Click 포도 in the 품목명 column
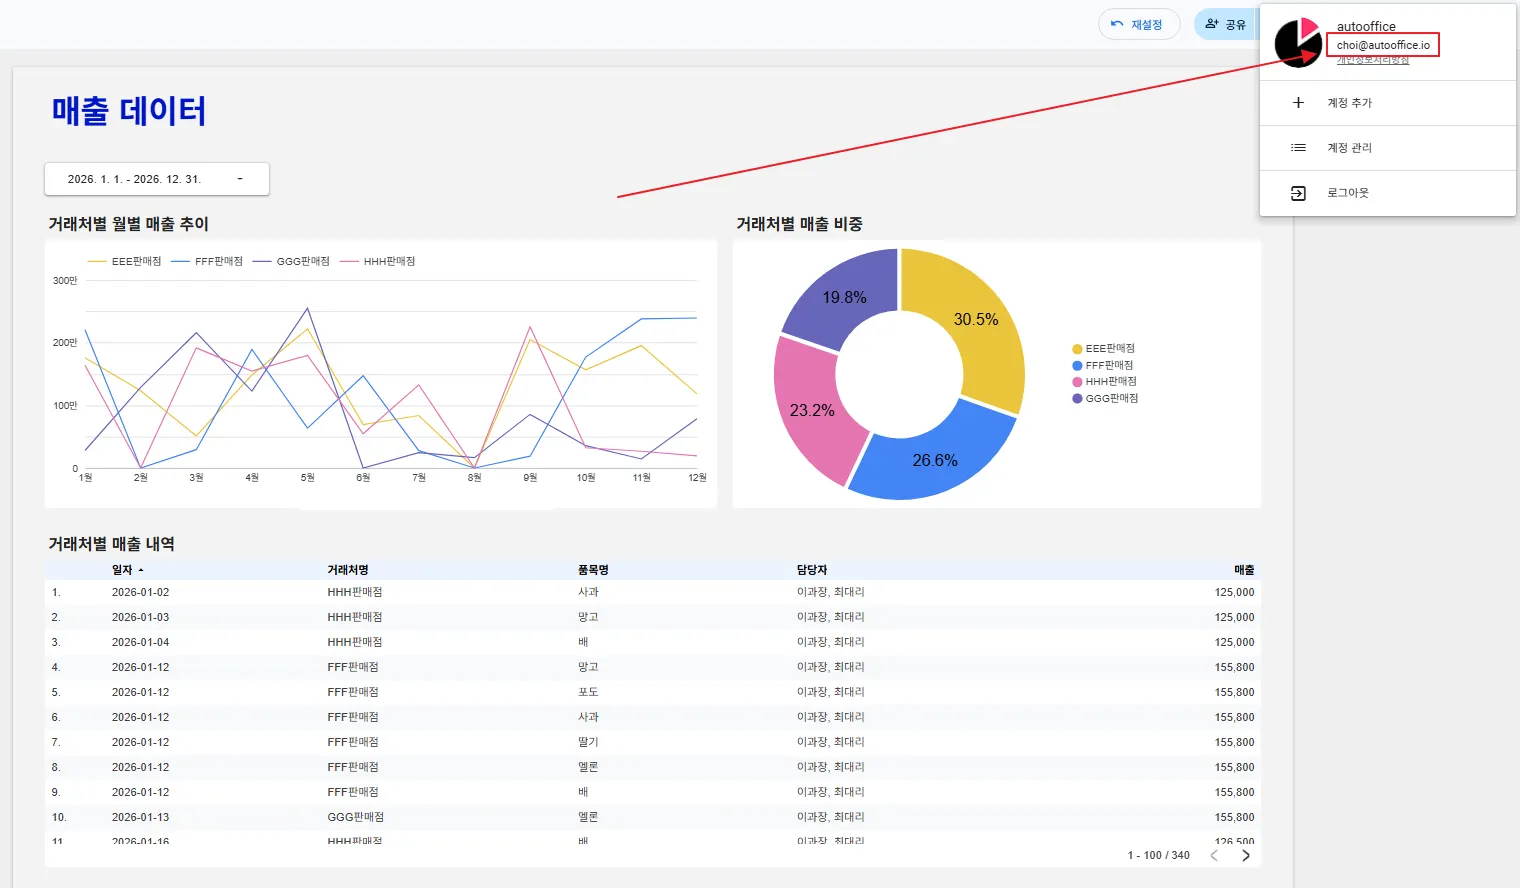The image size is (1520, 888). (588, 692)
